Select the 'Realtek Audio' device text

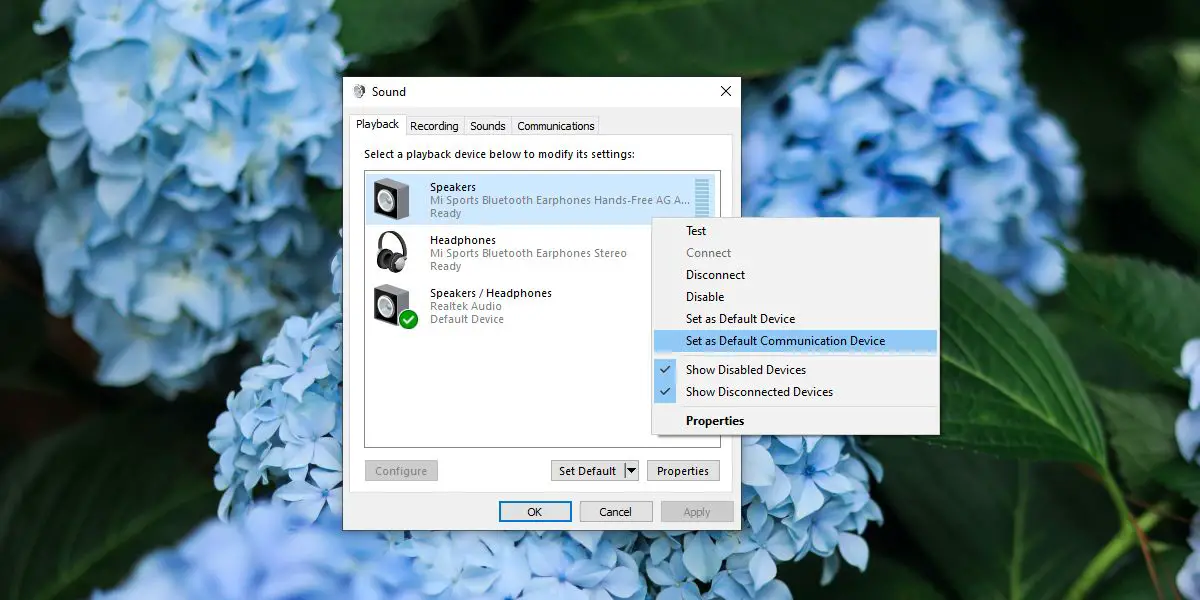466,306
